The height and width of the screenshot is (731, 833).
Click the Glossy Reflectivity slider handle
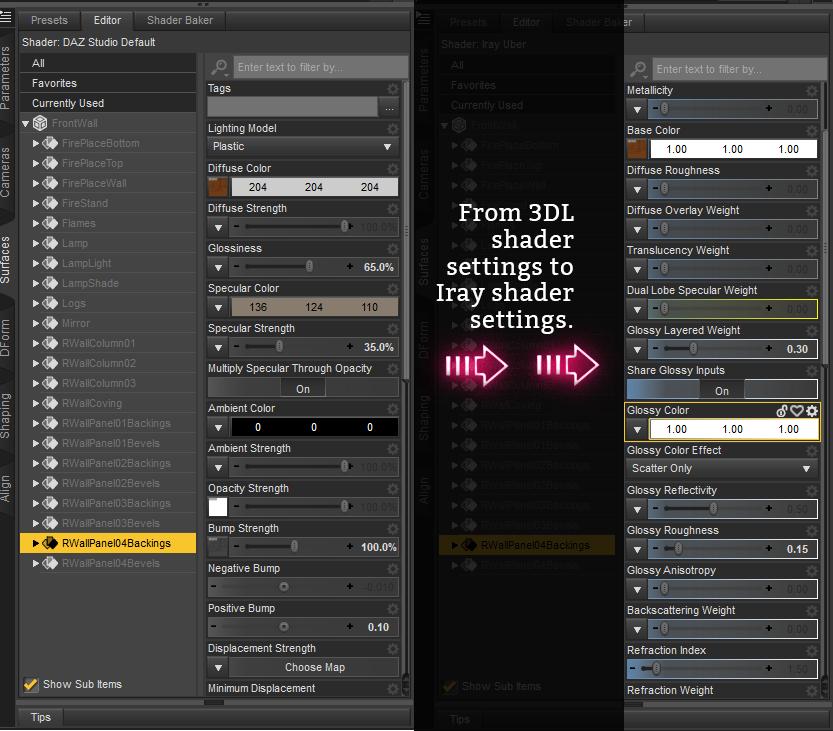coord(713,508)
